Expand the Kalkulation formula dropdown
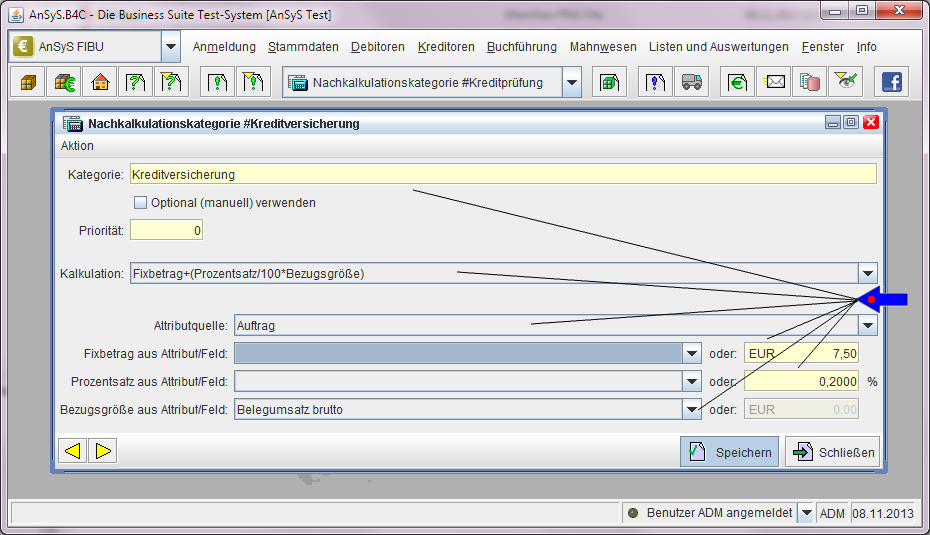 click(867, 273)
